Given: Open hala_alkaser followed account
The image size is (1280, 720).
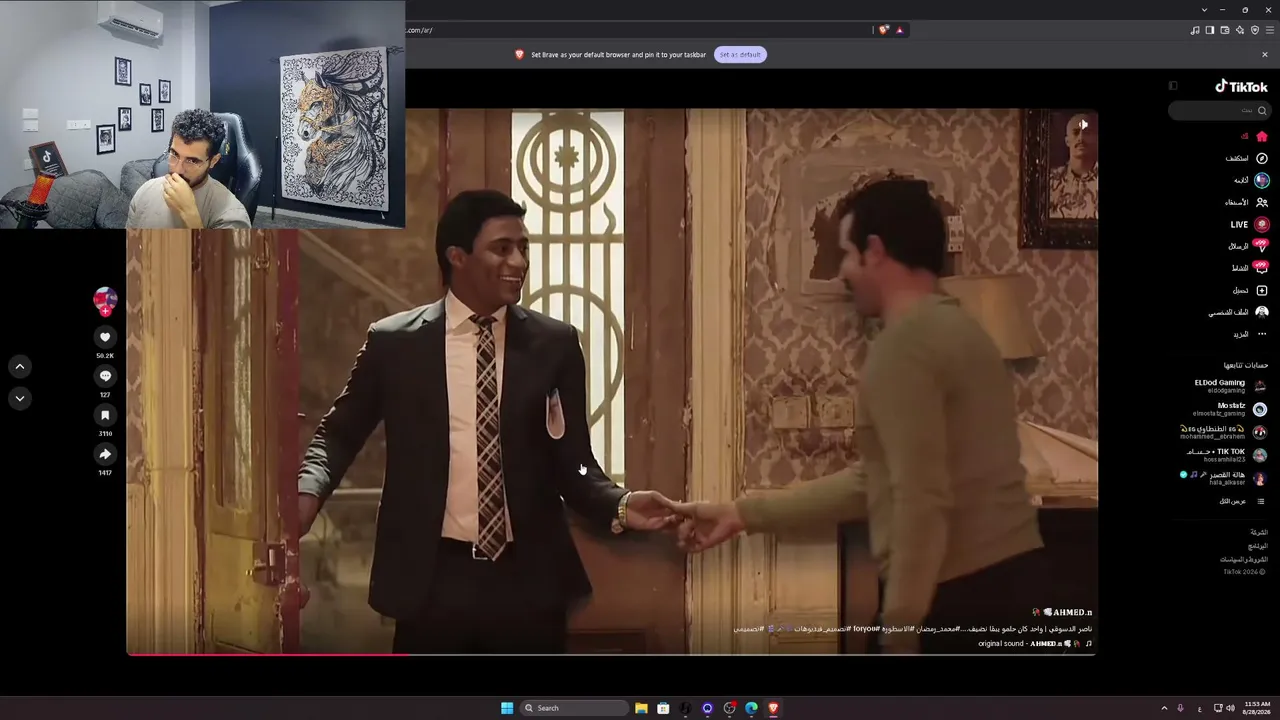Looking at the screenshot, I should coord(1224,478).
